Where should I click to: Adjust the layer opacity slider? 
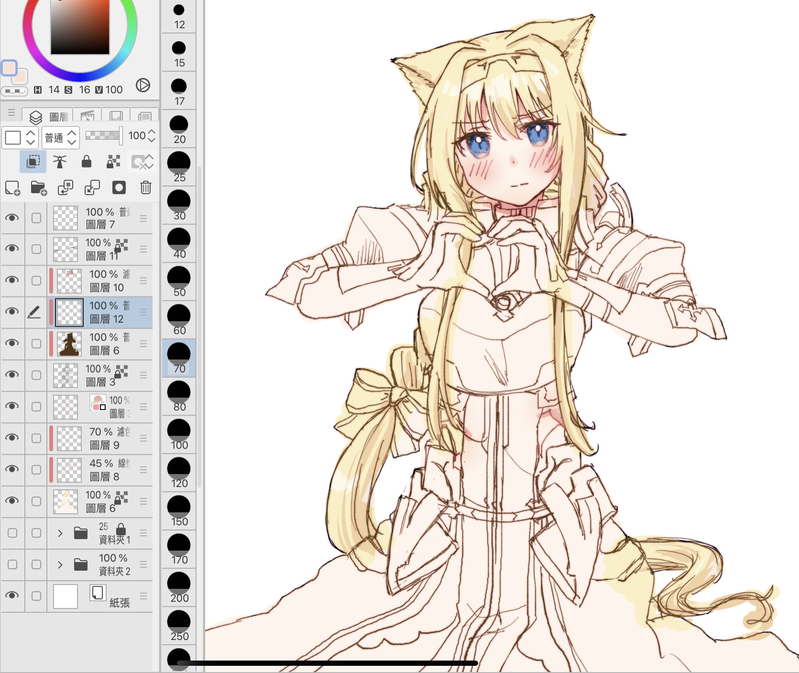click(x=104, y=136)
